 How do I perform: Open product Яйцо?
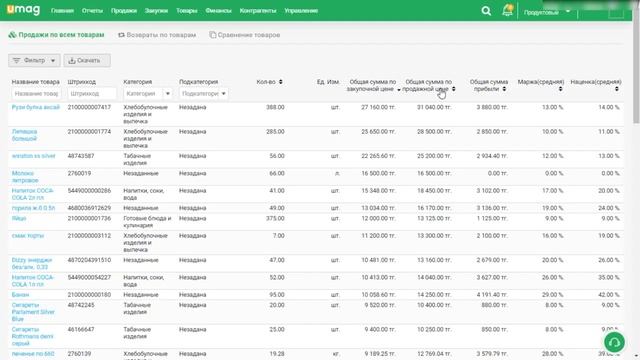click(19, 218)
